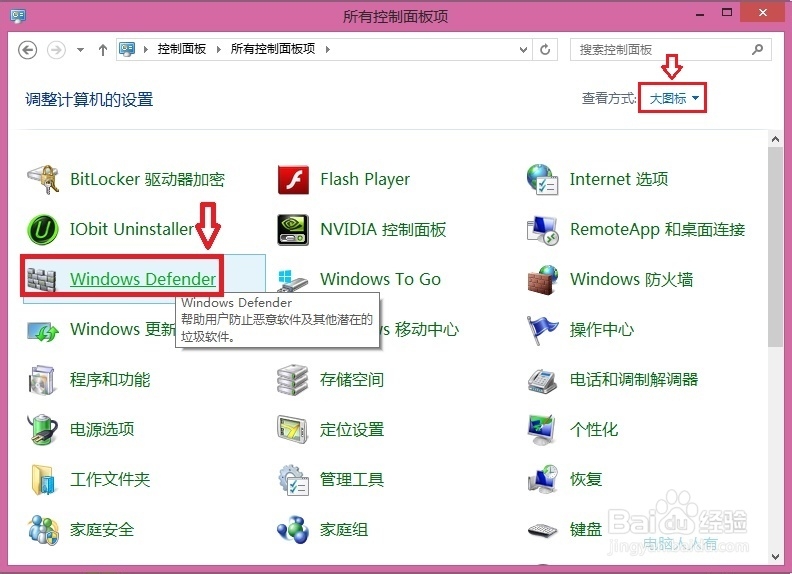
Task: Click the scrollbar up arrow
Action: [775, 139]
